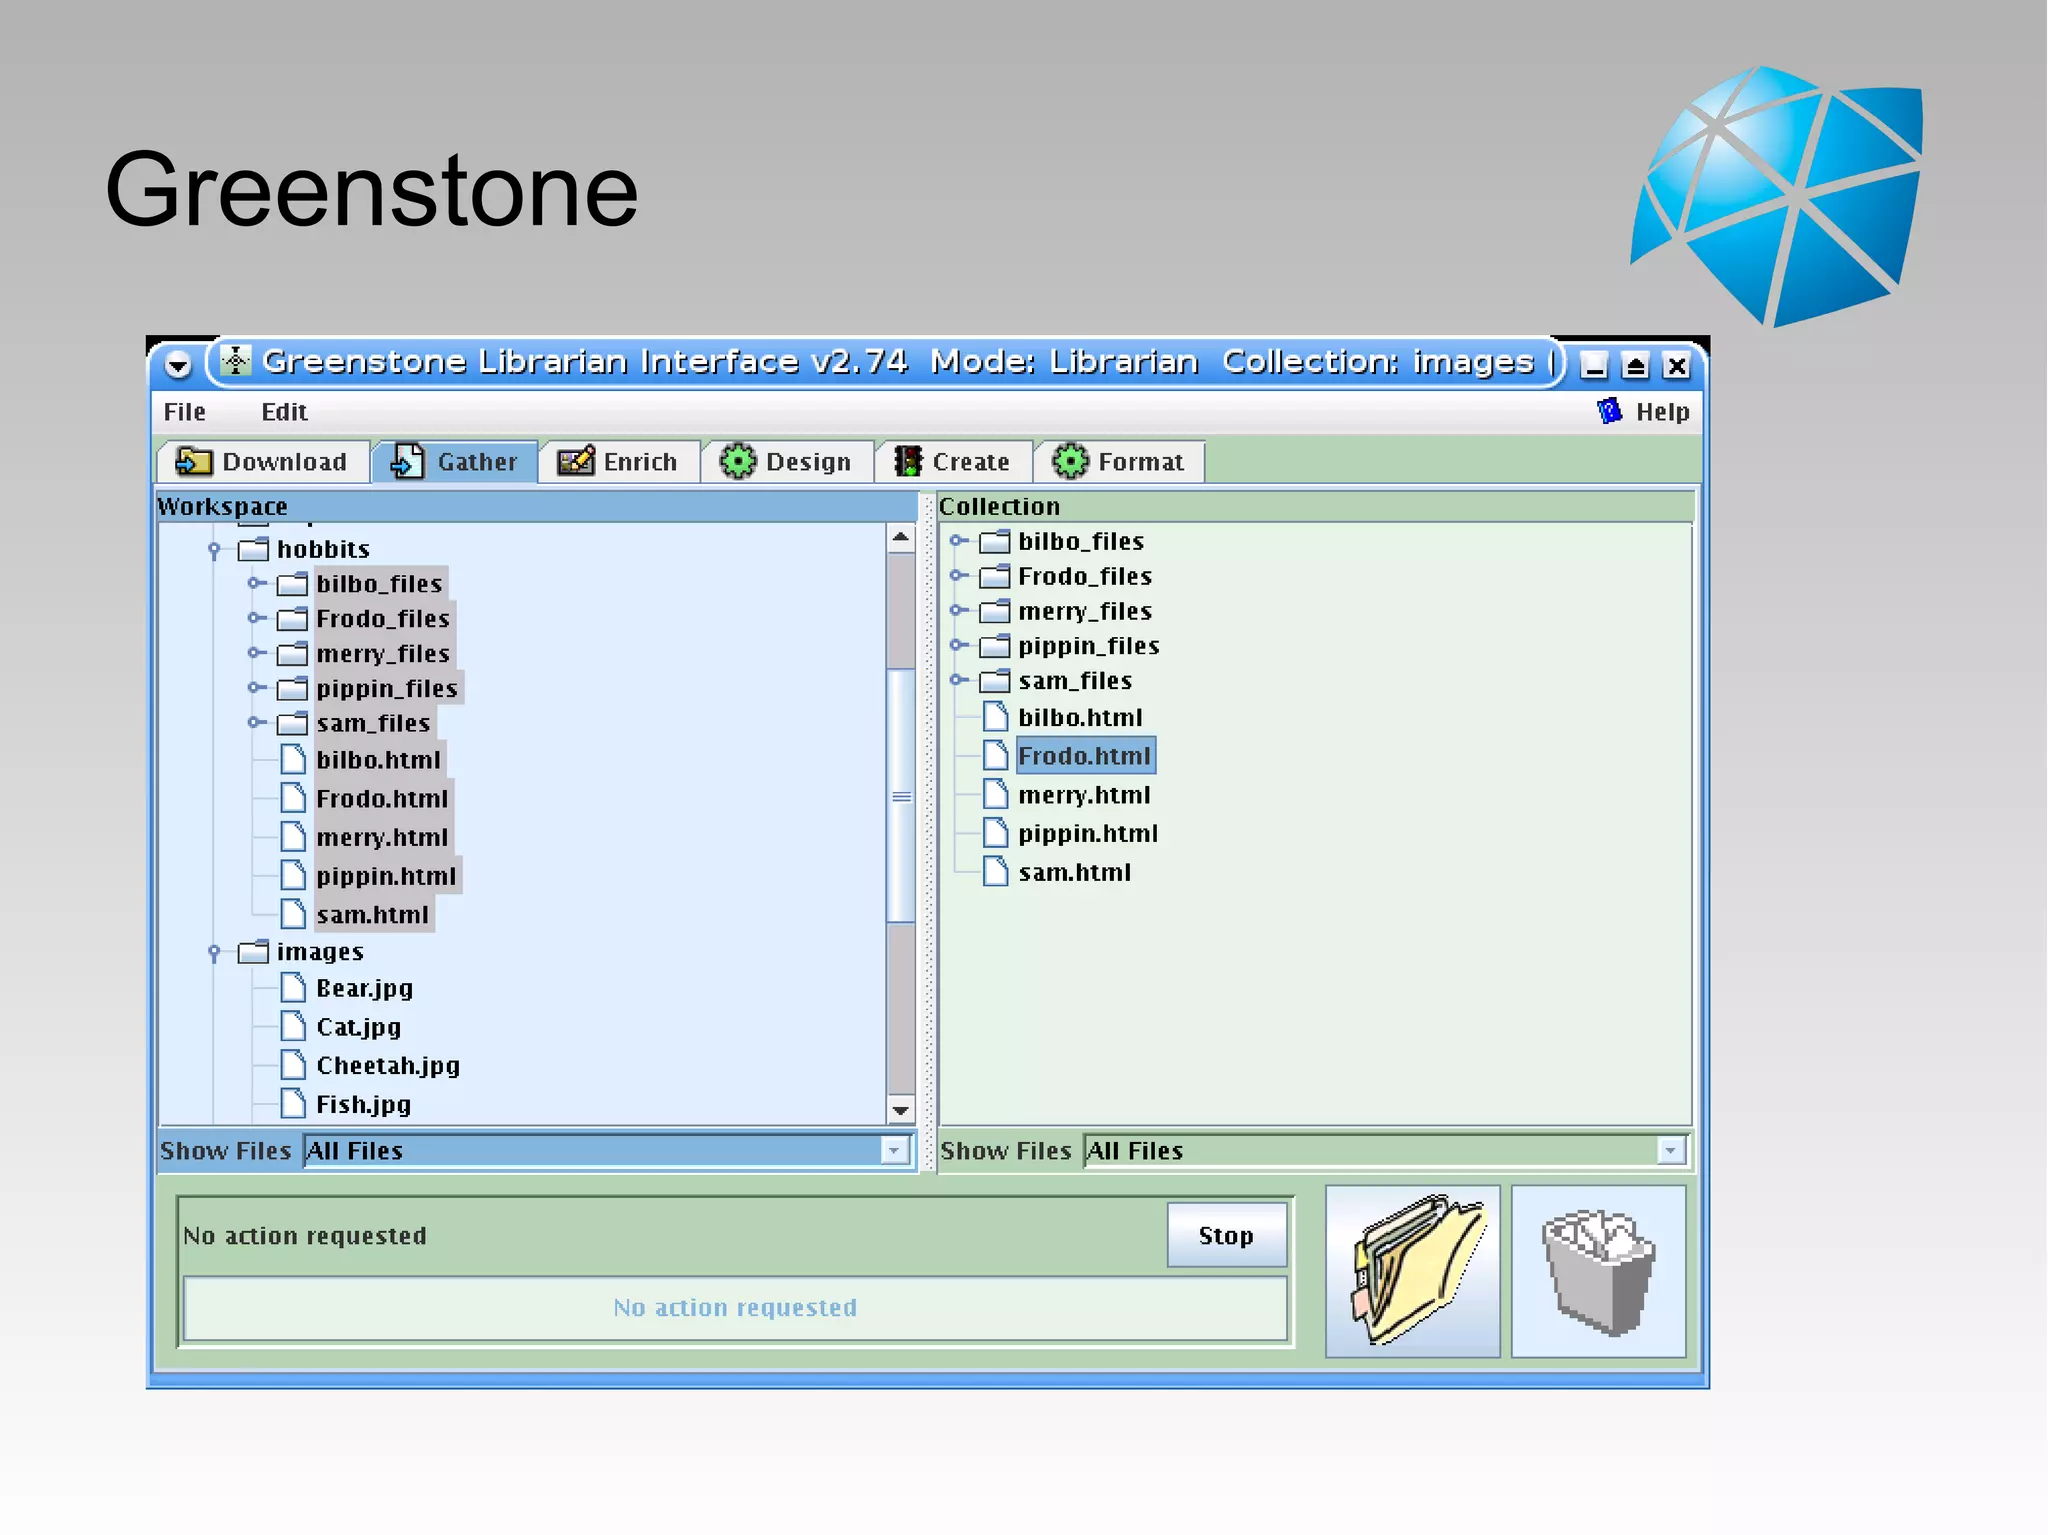Expand sam_files folder in Workspace
Screen dimensions: 2048x1535
[x=256, y=722]
